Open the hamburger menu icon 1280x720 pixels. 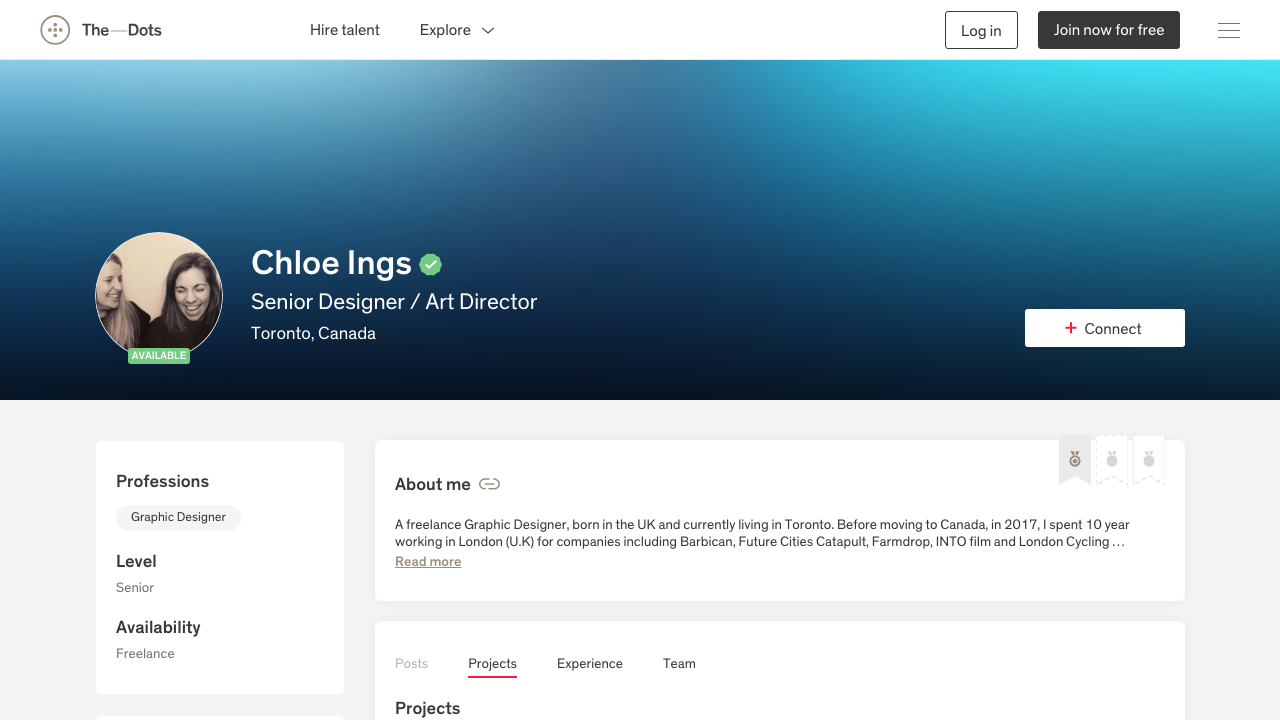[1228, 30]
